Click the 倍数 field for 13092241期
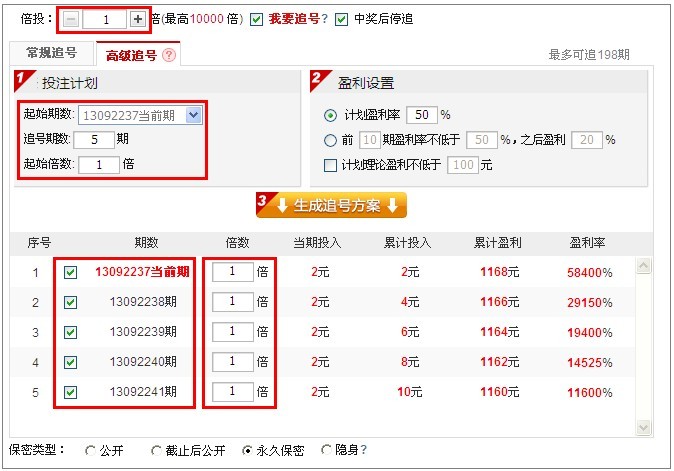Viewport: 674px width, 471px height. [233, 392]
